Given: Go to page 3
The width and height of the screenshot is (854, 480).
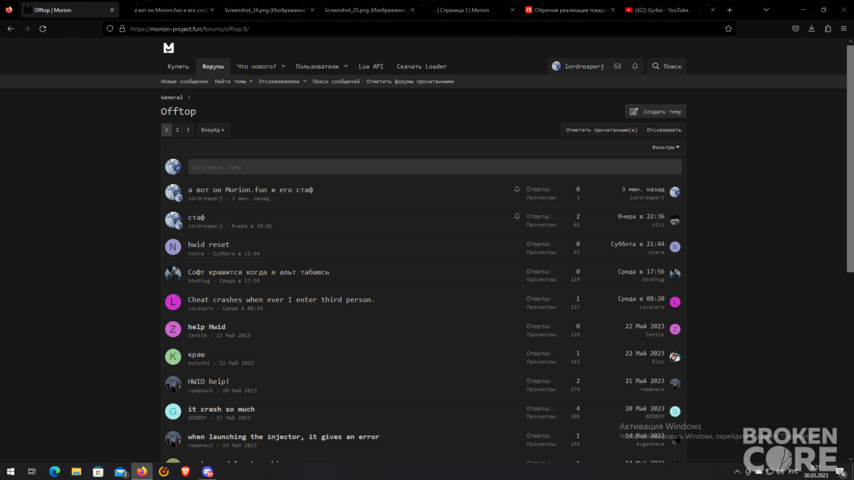Looking at the screenshot, I should (x=188, y=130).
